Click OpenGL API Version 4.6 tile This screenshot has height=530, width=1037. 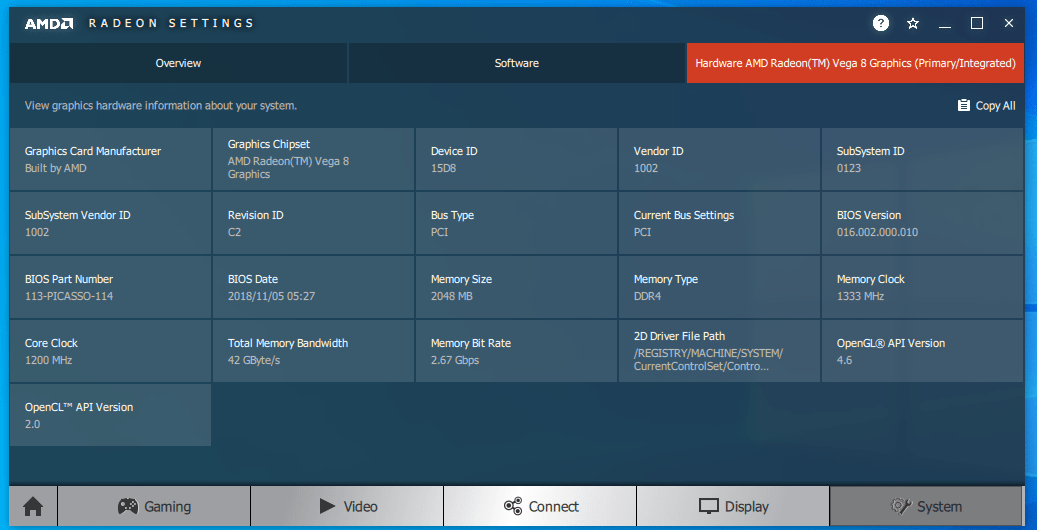point(923,351)
